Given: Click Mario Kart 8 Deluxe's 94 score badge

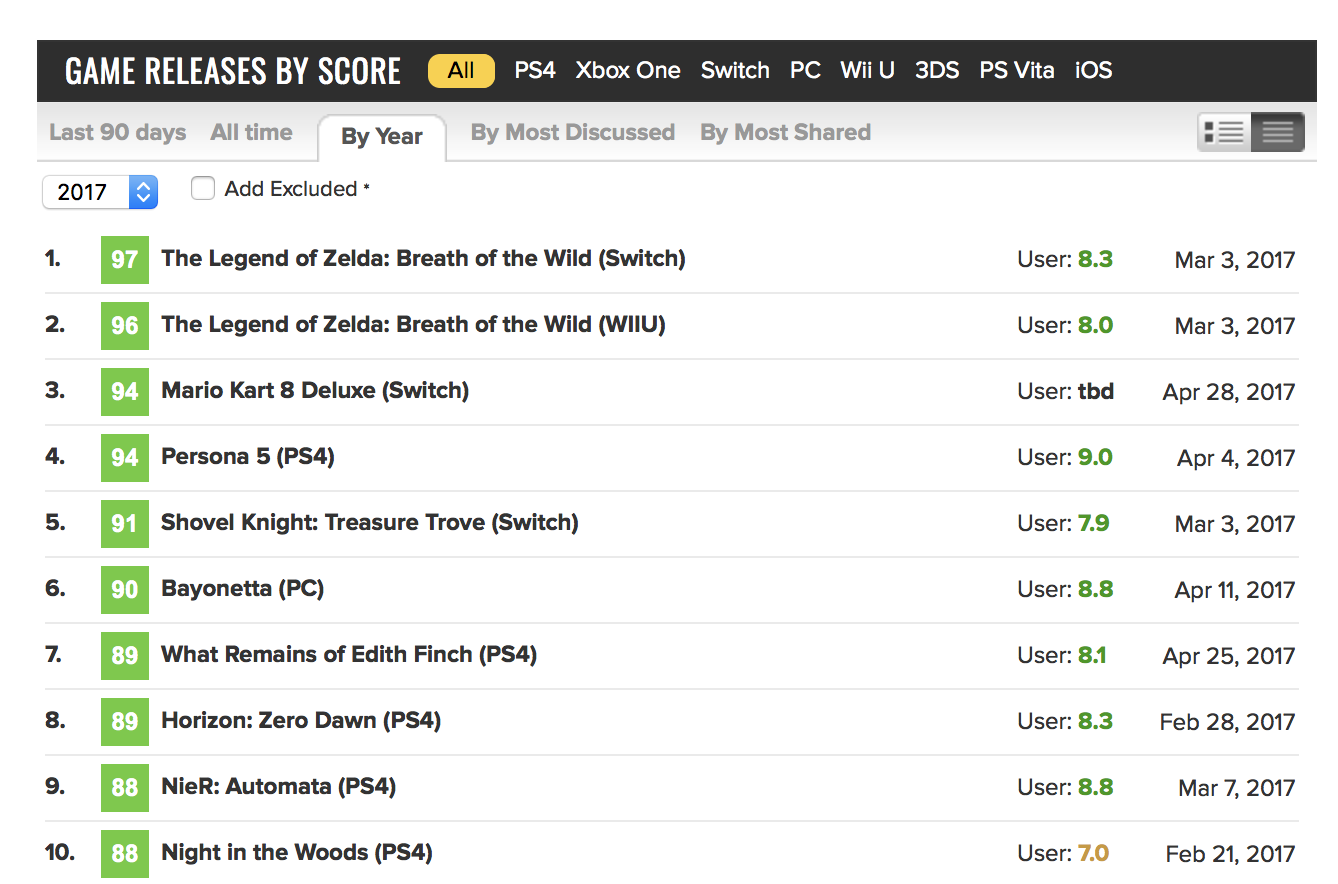Looking at the screenshot, I should pyautogui.click(x=125, y=392).
